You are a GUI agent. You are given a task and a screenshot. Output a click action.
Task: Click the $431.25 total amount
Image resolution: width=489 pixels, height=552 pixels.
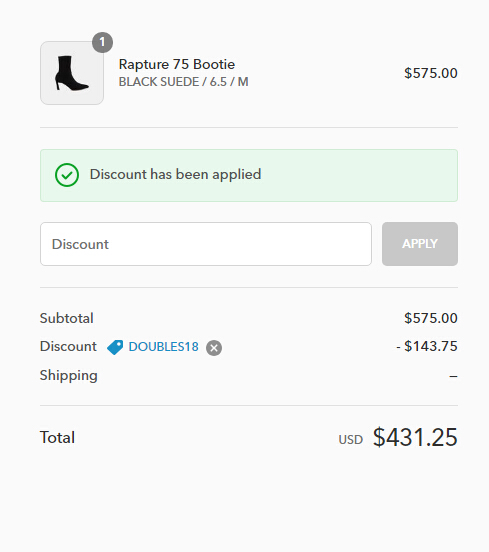(x=415, y=437)
